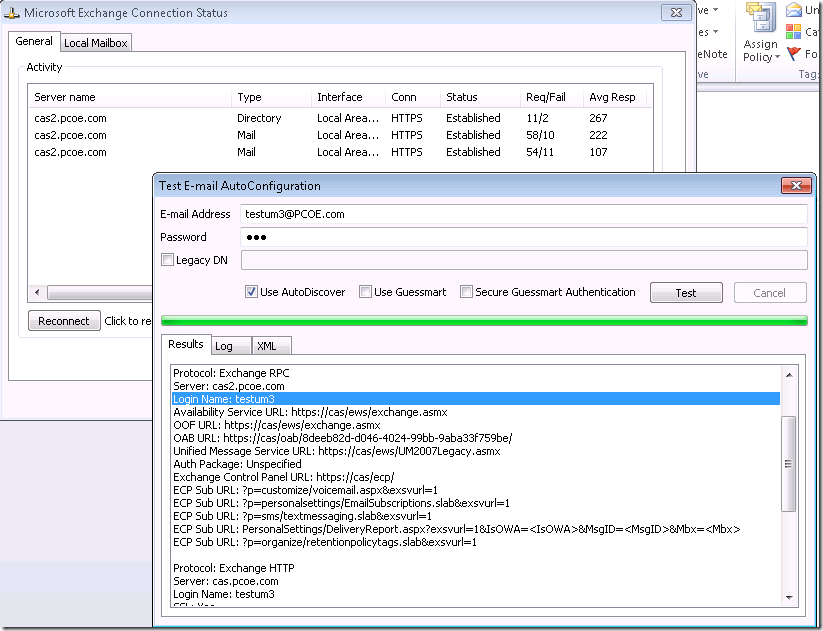Switch to the General tab

34,41
